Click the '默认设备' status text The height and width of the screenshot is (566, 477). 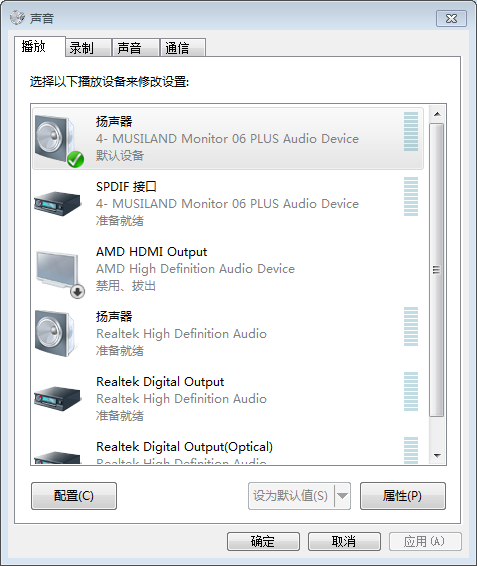coord(120,156)
